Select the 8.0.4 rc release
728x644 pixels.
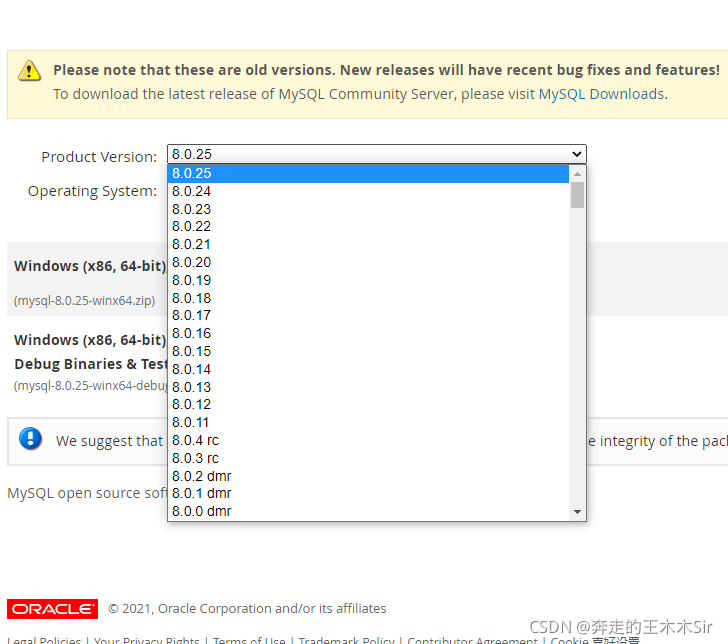(368, 440)
